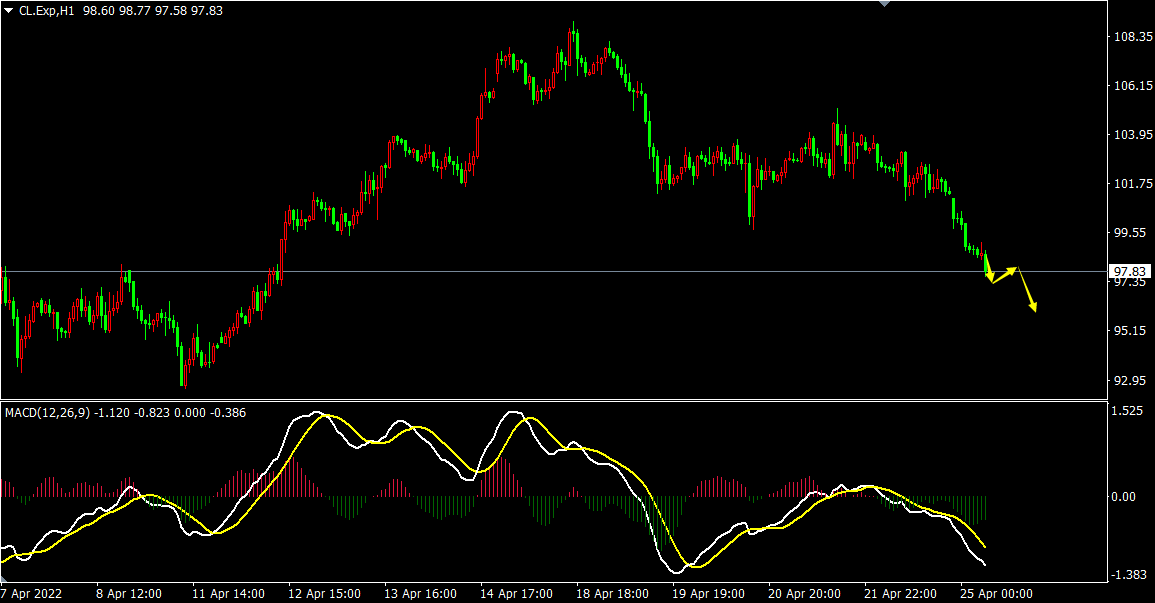
Task: Click the -1.383 MACD scale value
Action: (x=1131, y=575)
